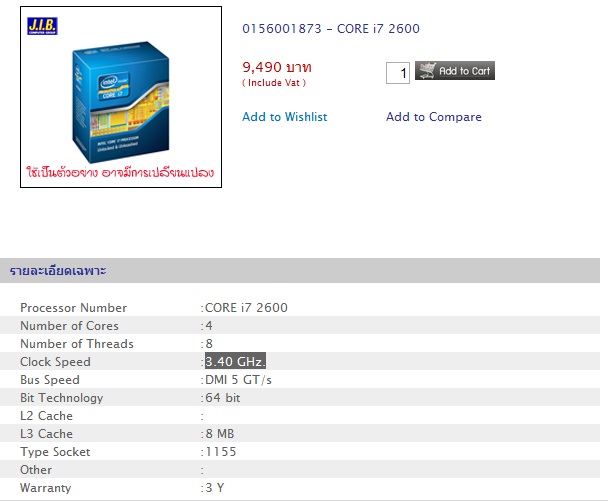Click the red Thai disclaimer text under the box
Screen dimensions: 608x501
pyautogui.click(x=120, y=173)
